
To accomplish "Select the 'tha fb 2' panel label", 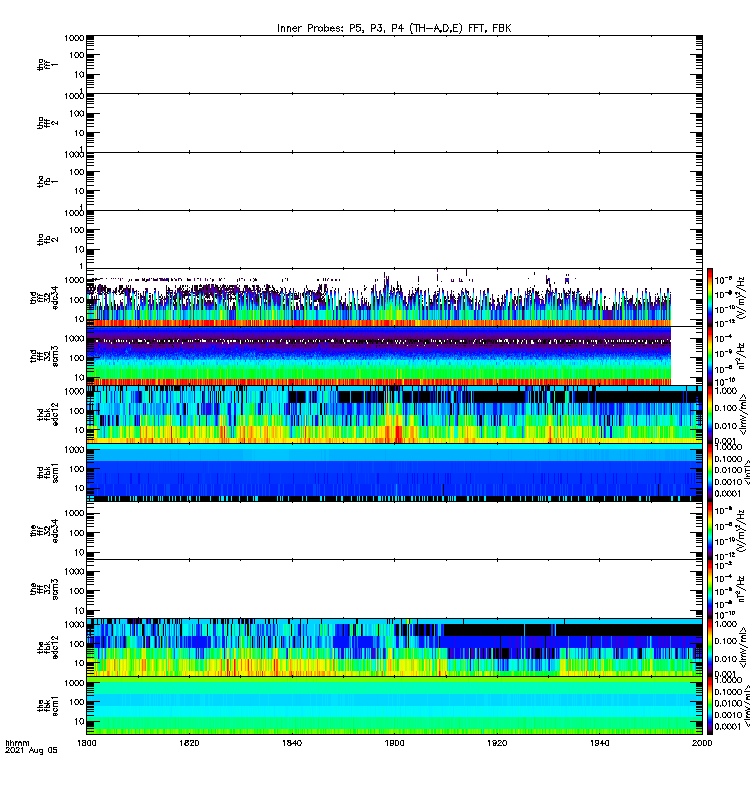I will click(x=47, y=240).
